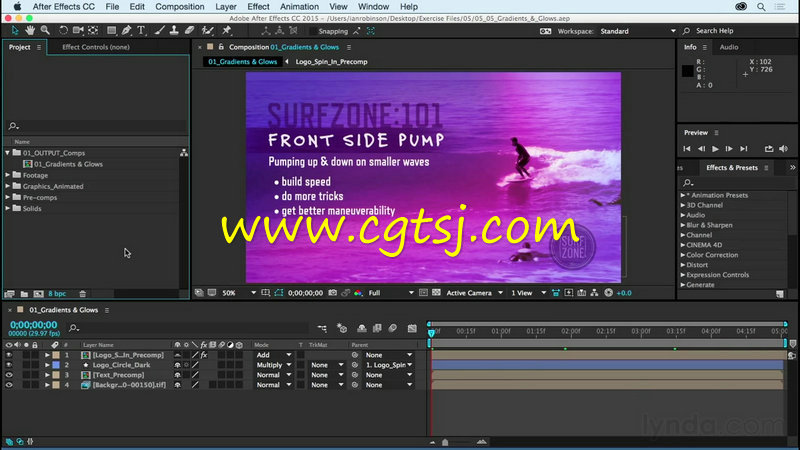Screen dimensions: 800x450
Task: Click the current time display 0;00;00;00
Action: pyautogui.click(x=34, y=324)
